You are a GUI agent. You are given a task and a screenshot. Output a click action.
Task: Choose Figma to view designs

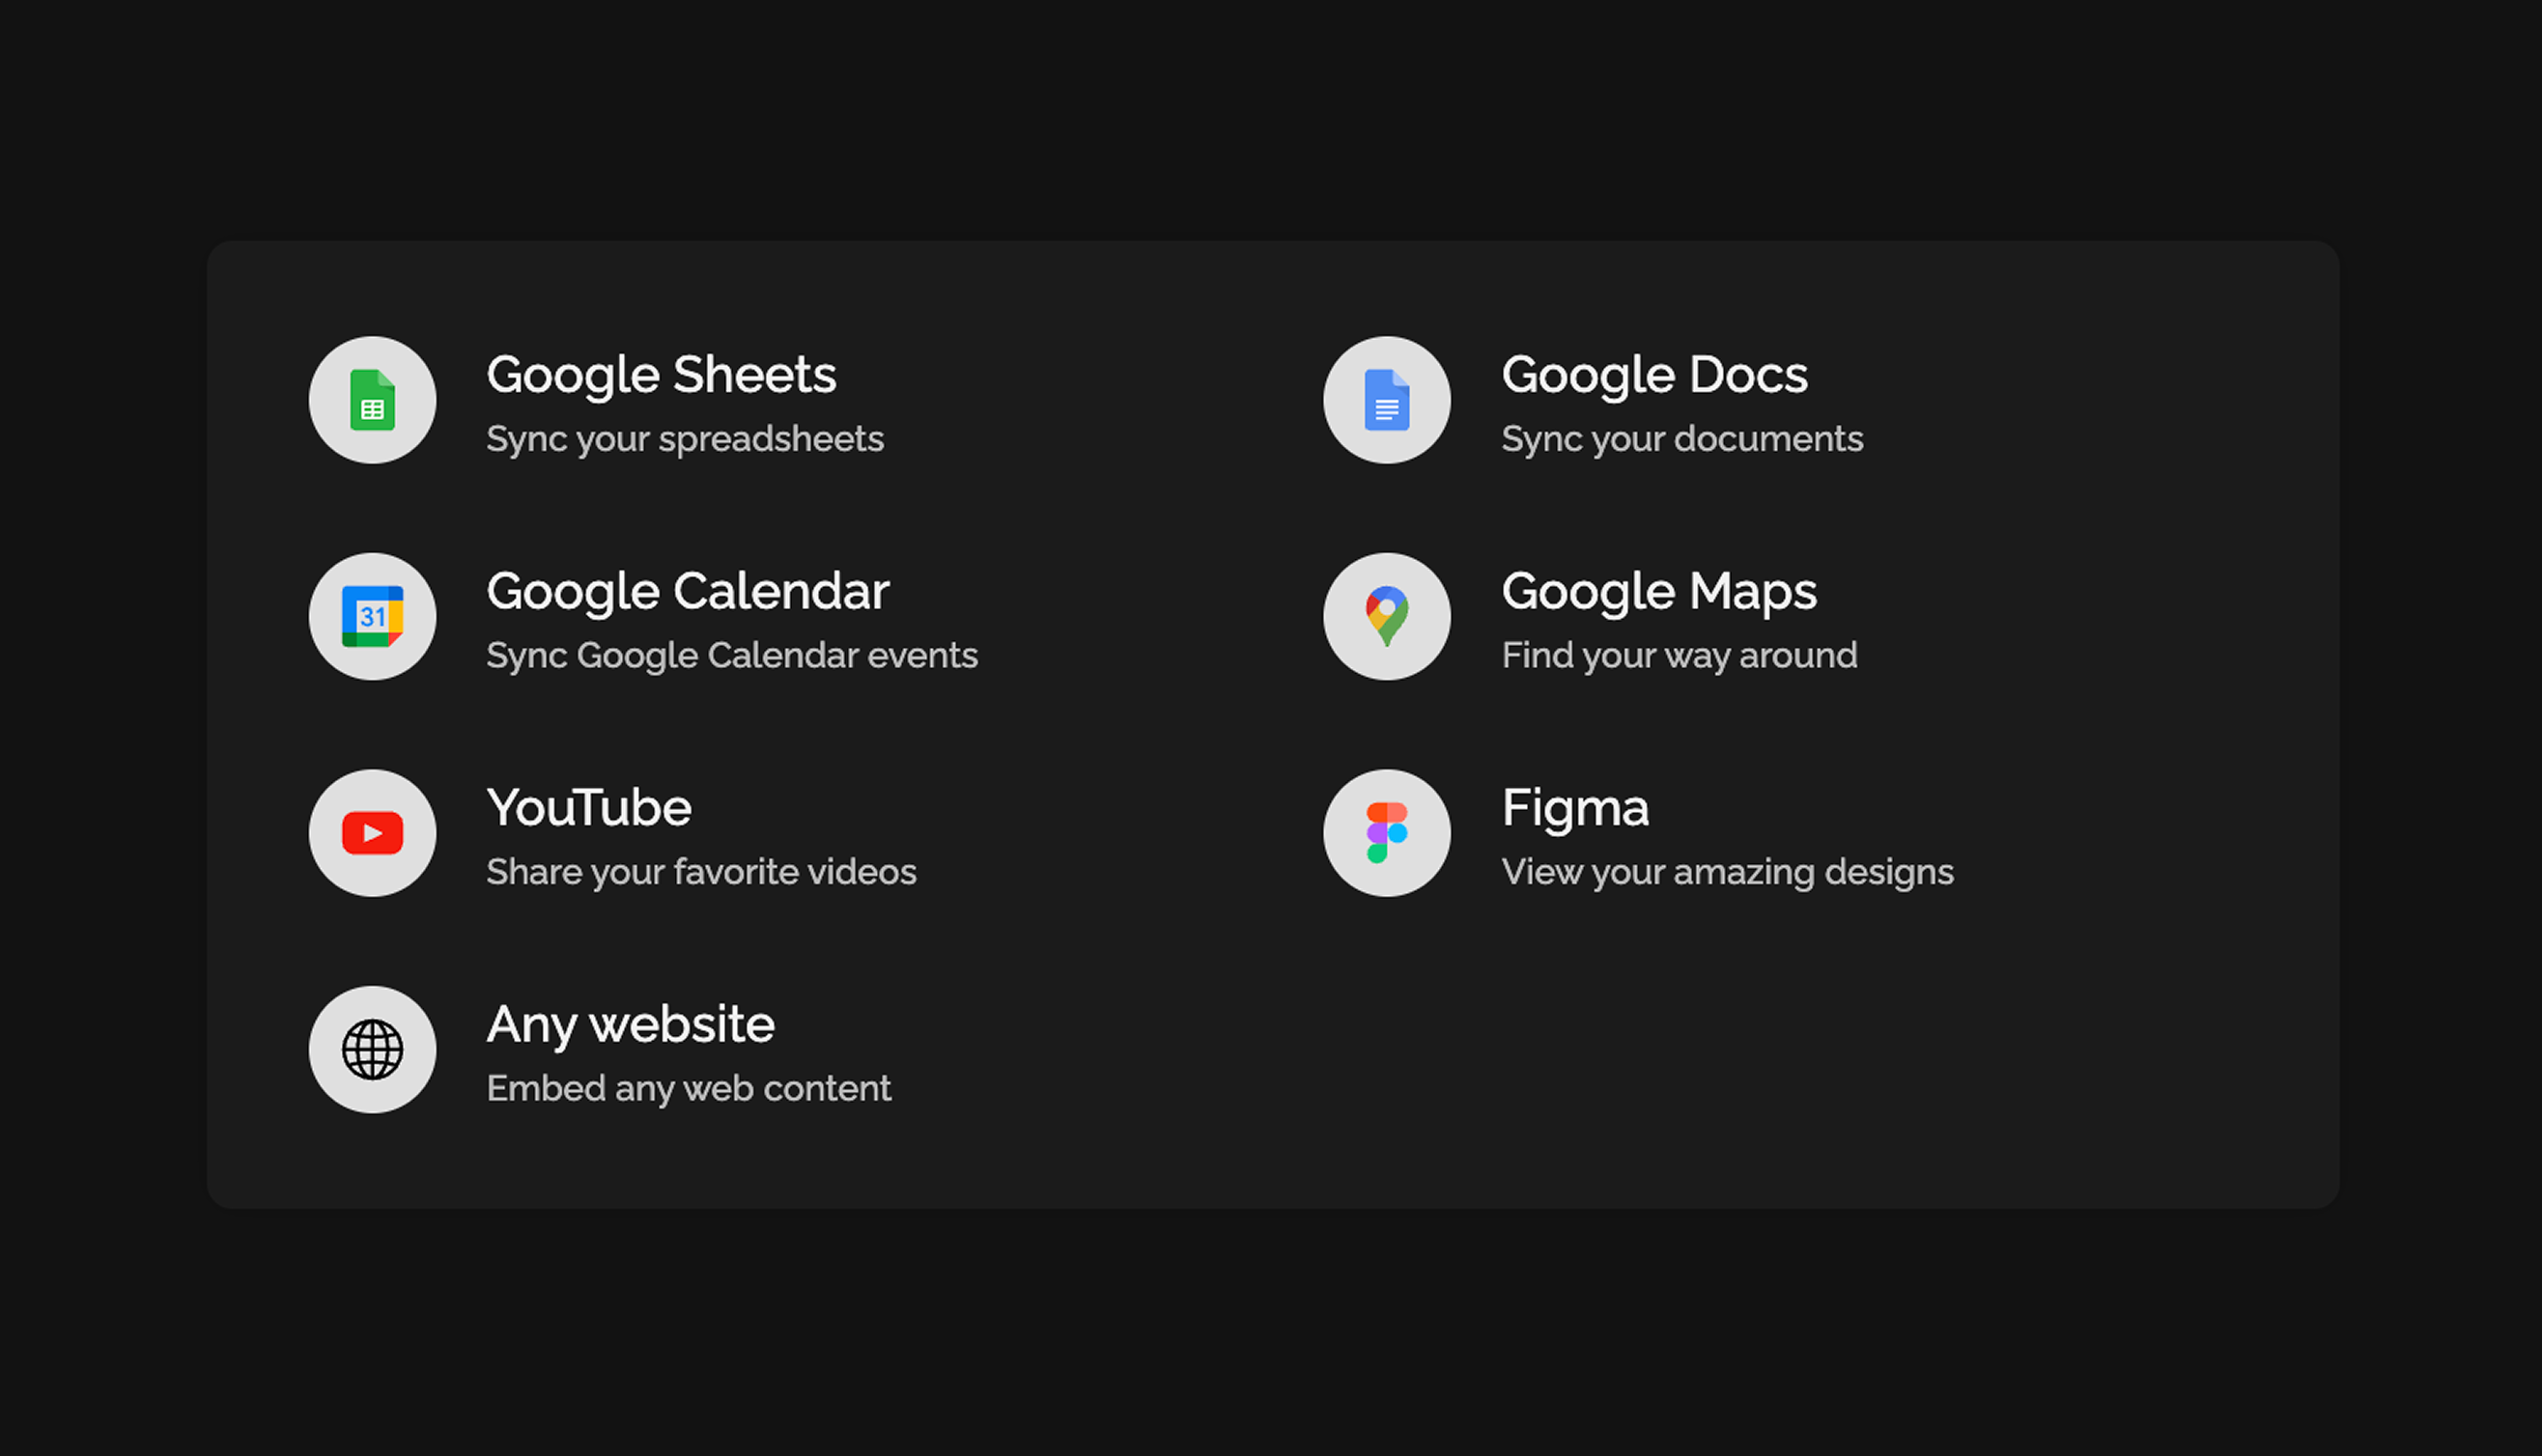pos(1575,807)
